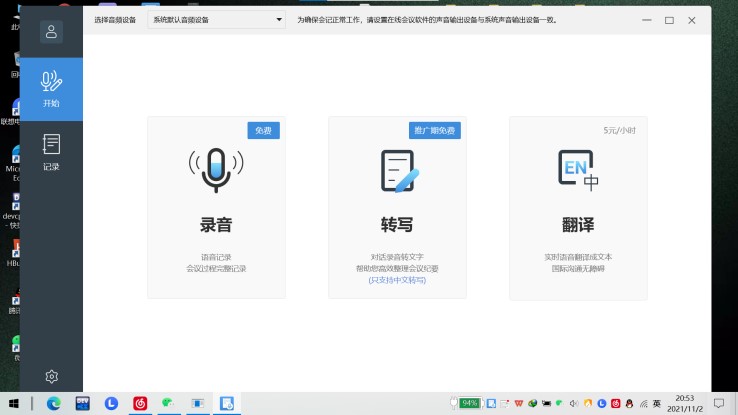Open the WPS icon in system tray
Image resolution: width=738 pixels, height=415 pixels.
click(519, 403)
